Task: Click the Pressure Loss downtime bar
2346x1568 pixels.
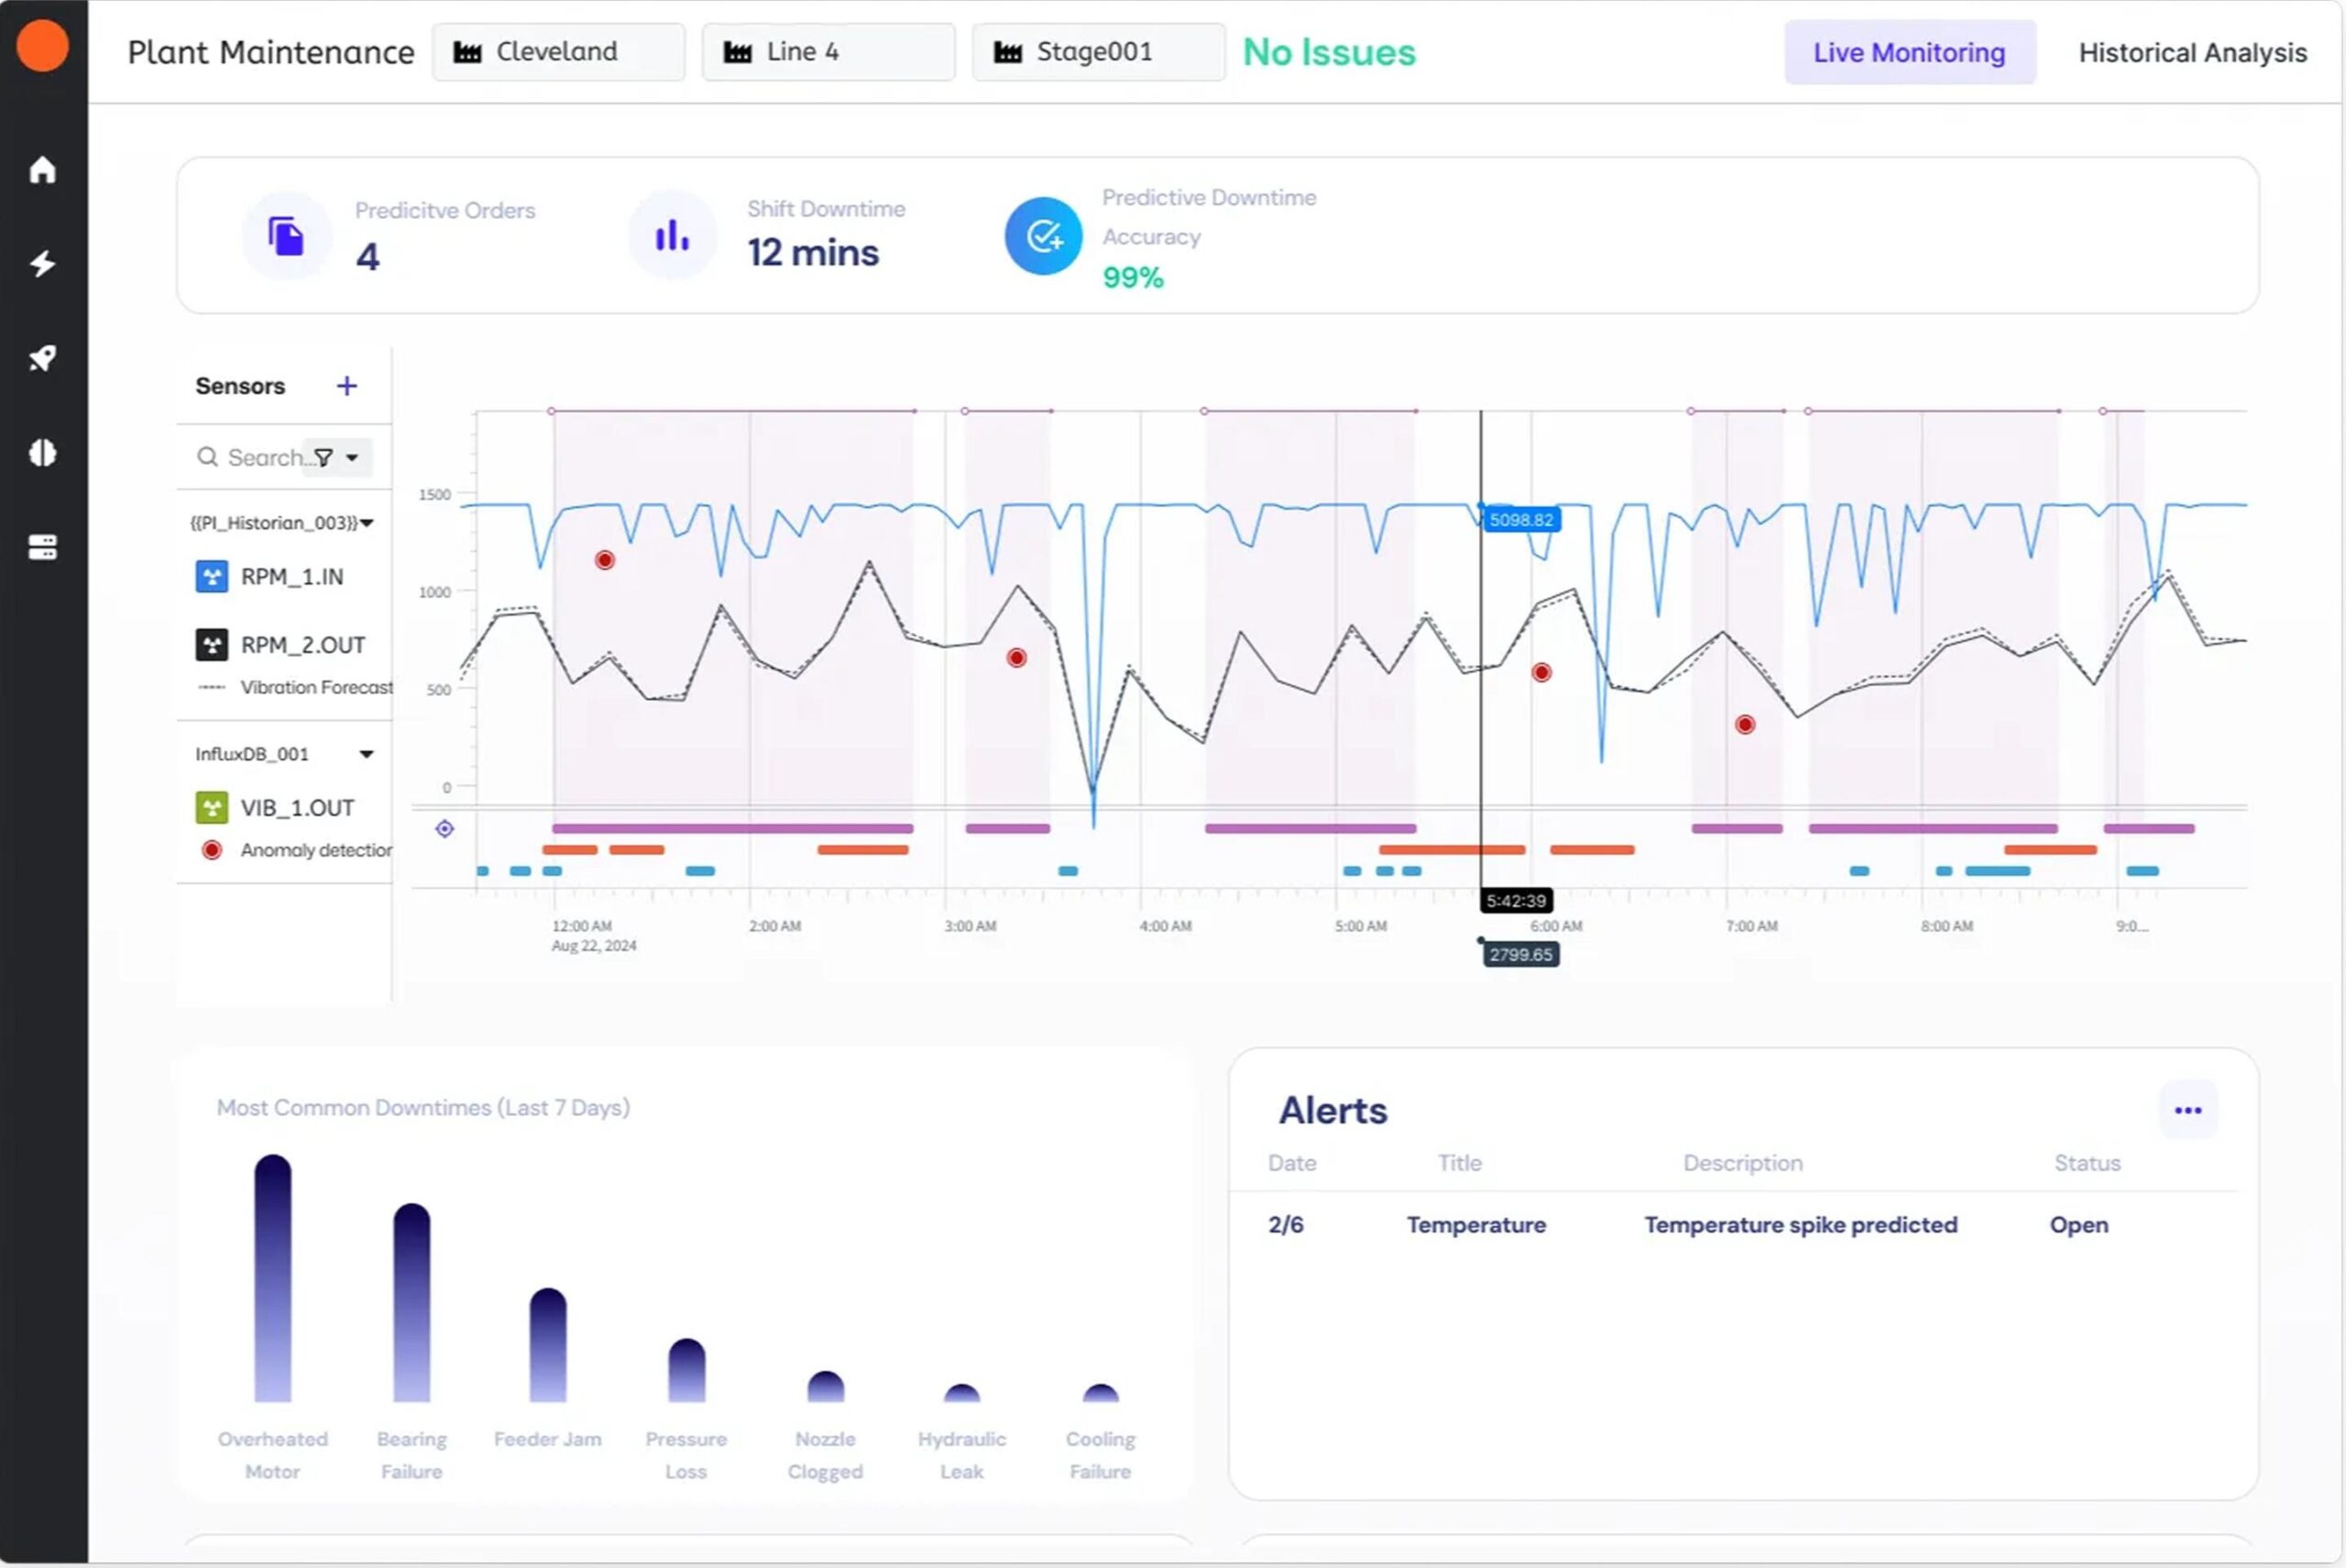Action: [x=687, y=1370]
